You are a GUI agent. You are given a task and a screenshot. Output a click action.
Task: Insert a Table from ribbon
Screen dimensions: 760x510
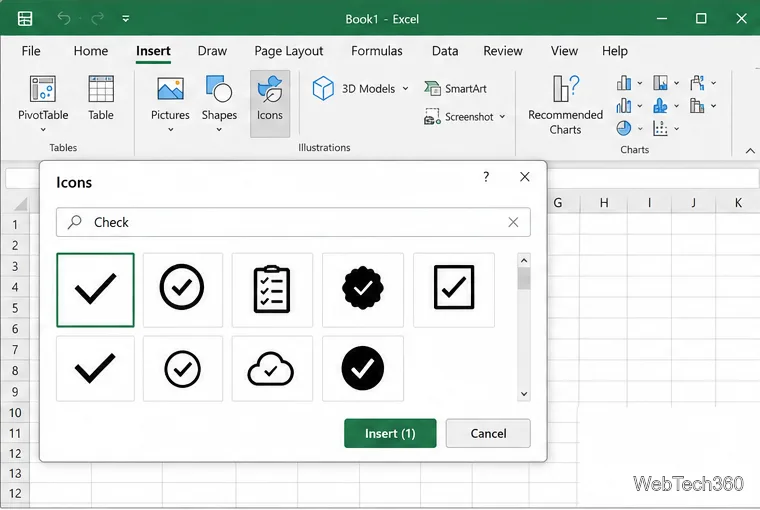101,97
